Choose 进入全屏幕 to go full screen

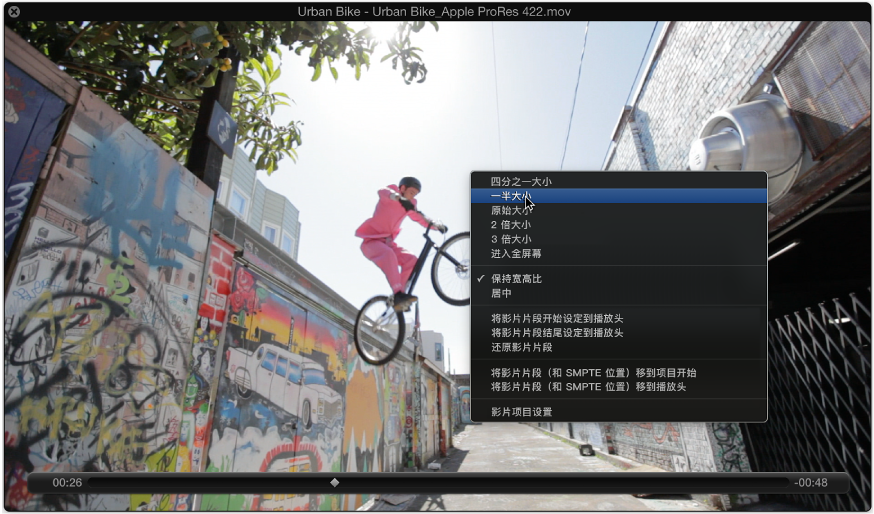click(619, 254)
